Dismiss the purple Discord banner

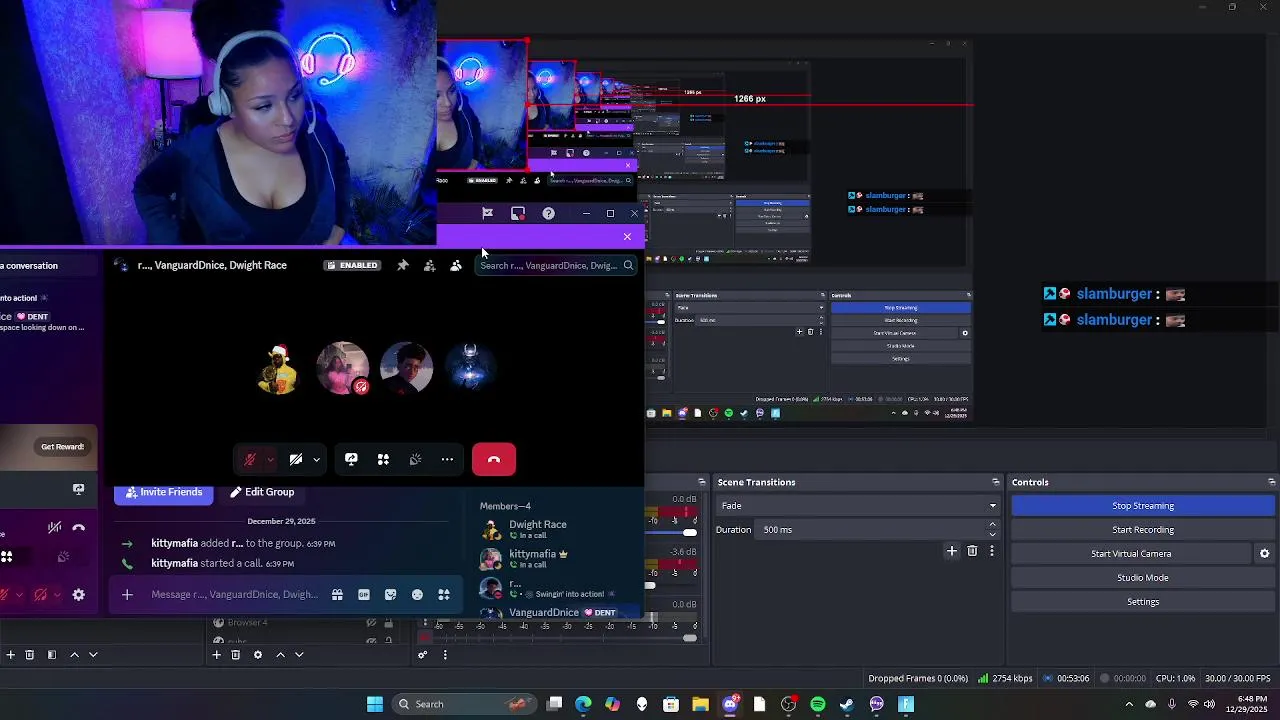click(x=627, y=236)
